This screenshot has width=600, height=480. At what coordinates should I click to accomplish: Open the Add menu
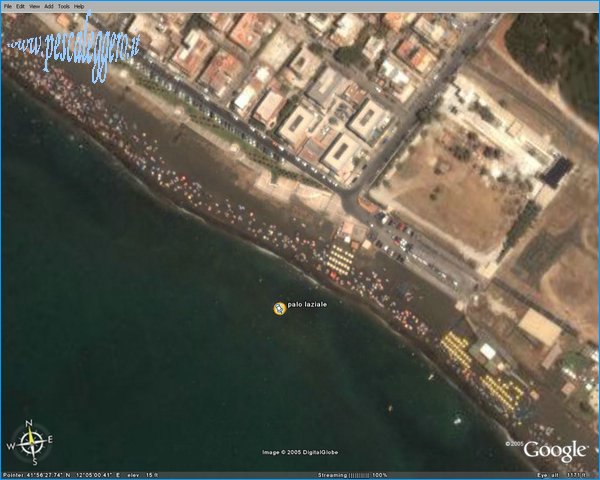(49, 6)
